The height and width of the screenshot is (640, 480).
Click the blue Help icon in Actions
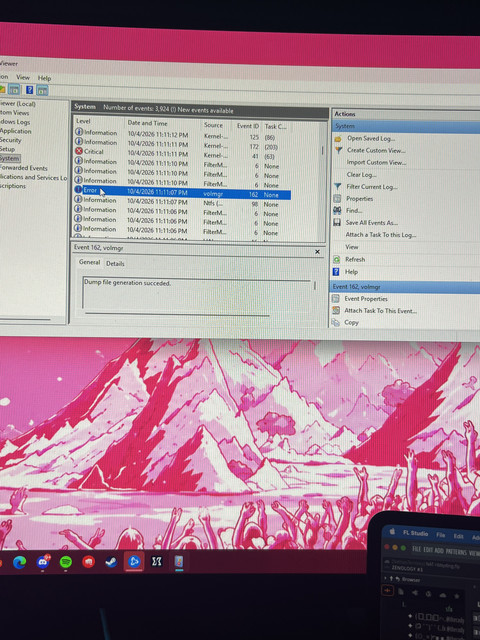336,272
